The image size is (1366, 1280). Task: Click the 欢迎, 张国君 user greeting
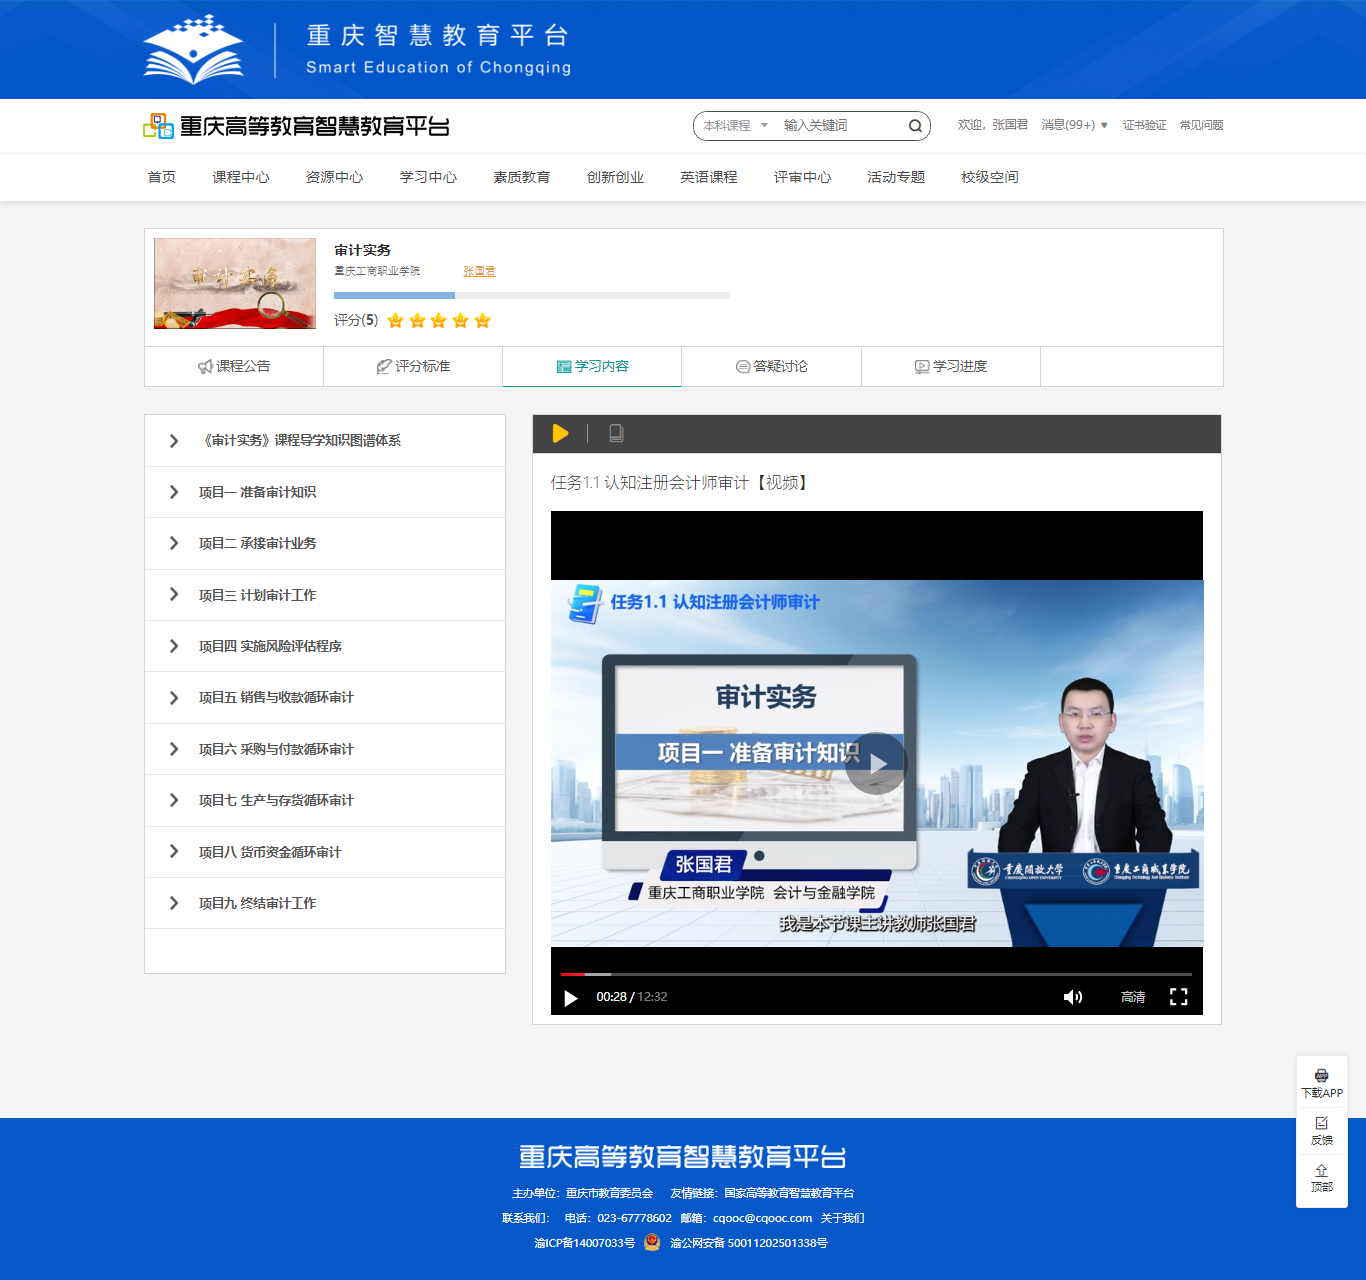click(992, 125)
